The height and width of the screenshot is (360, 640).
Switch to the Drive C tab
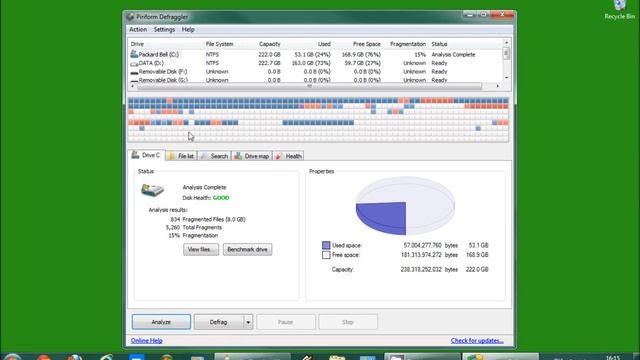tap(147, 155)
